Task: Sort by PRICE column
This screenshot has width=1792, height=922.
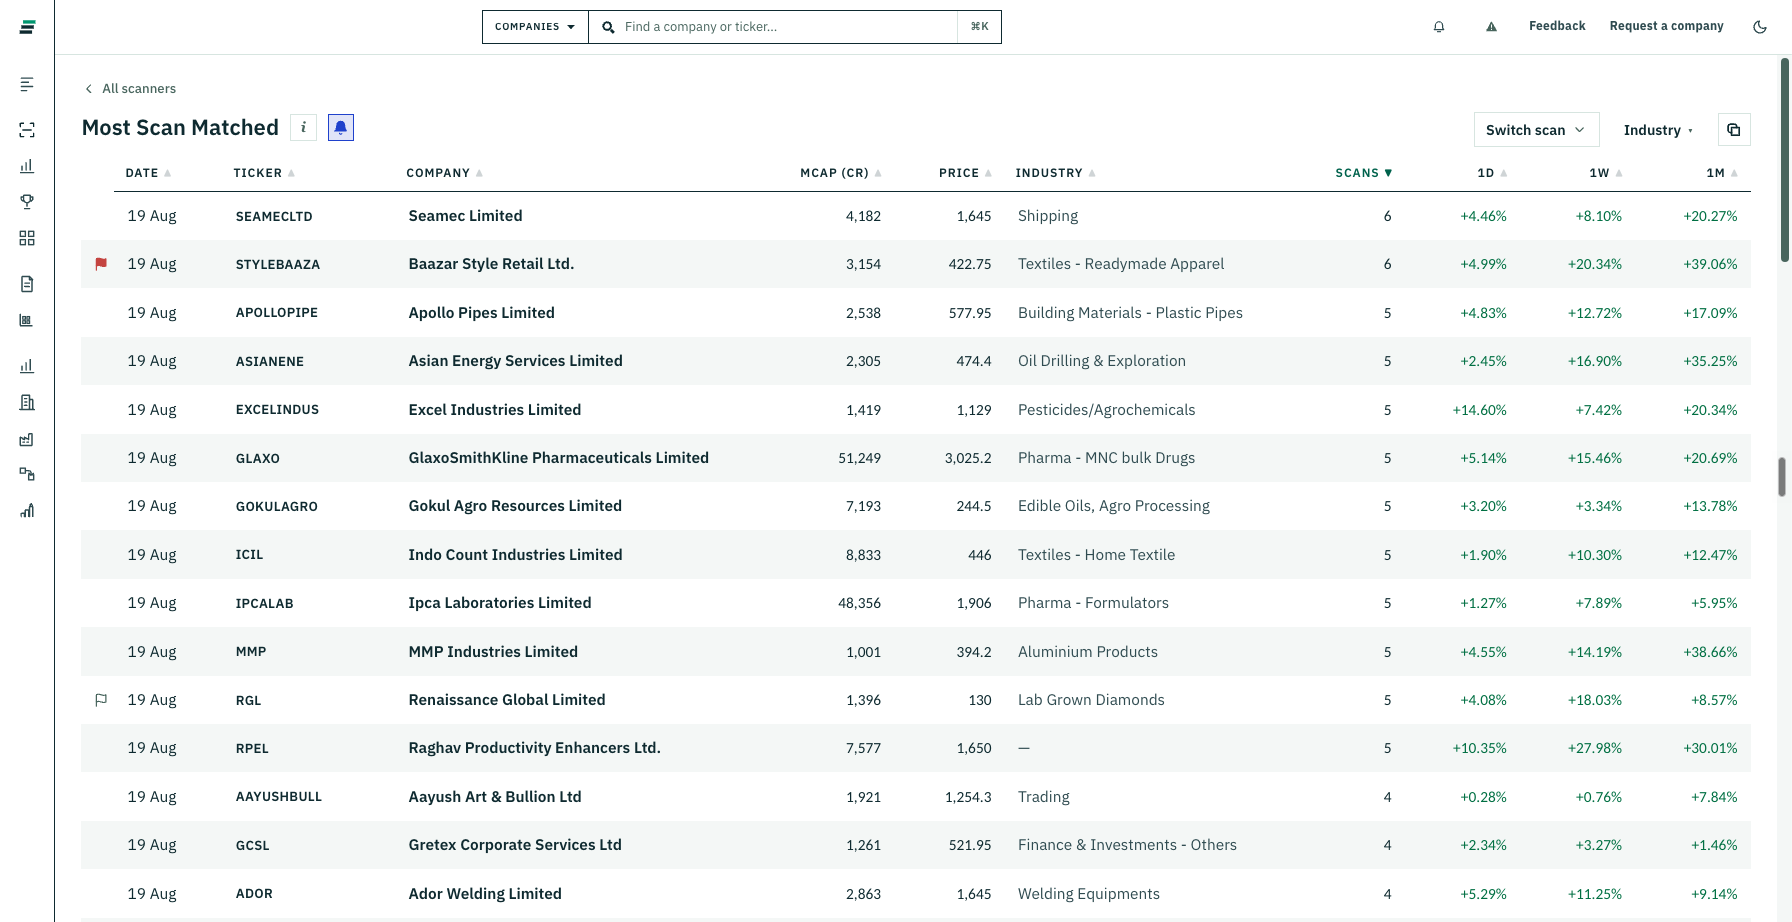Action: coord(965,173)
